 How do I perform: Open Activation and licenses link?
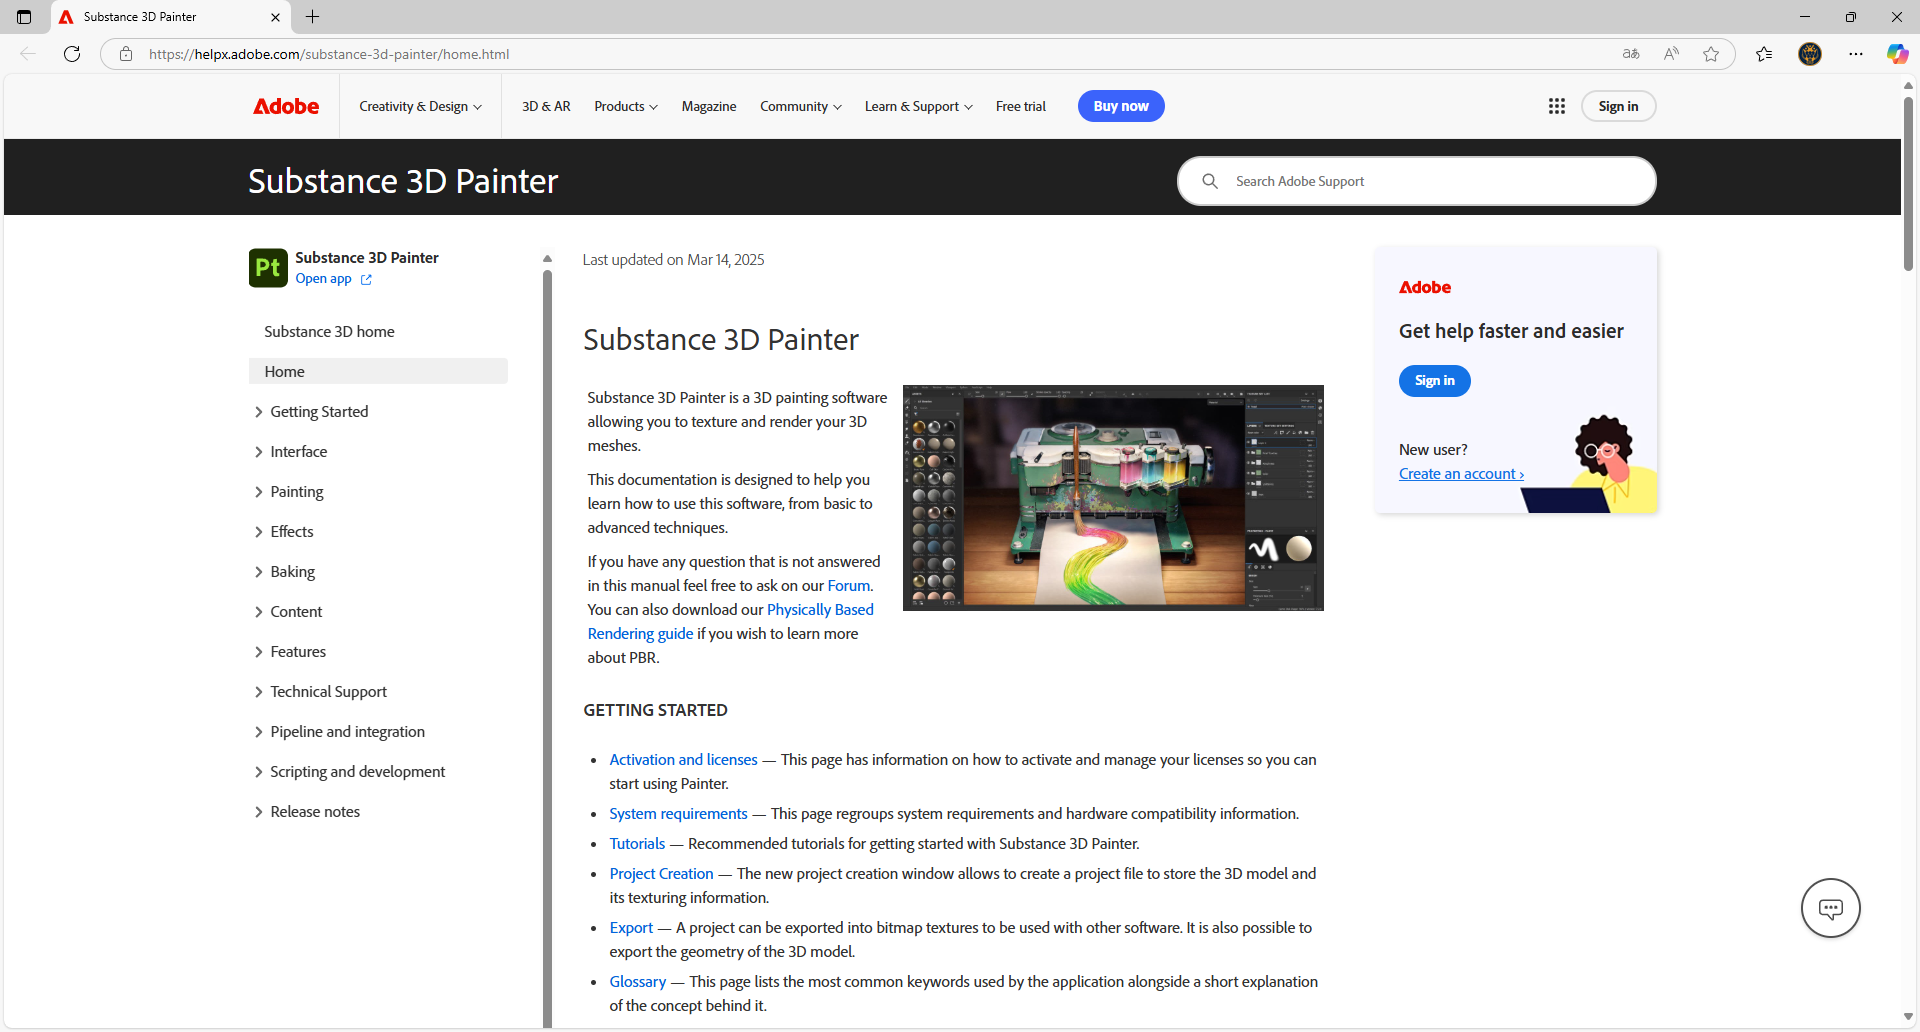click(x=684, y=760)
